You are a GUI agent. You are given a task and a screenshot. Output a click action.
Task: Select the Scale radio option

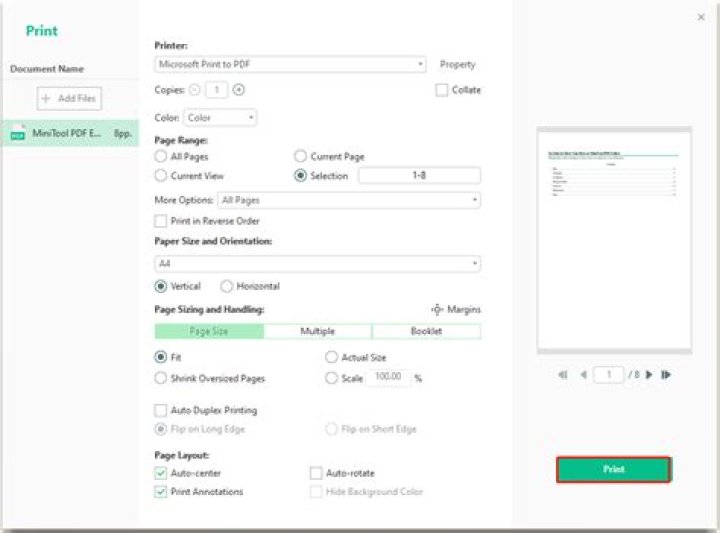(x=331, y=379)
